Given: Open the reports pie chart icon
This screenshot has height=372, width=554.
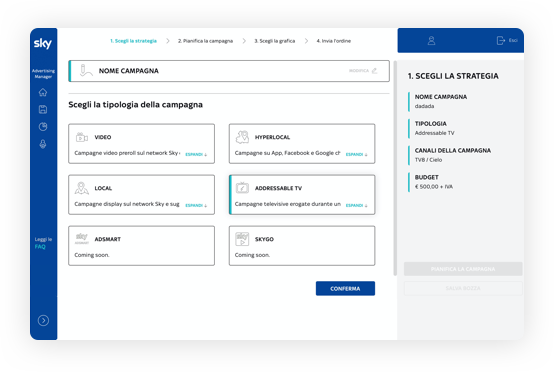Looking at the screenshot, I should click(43, 126).
